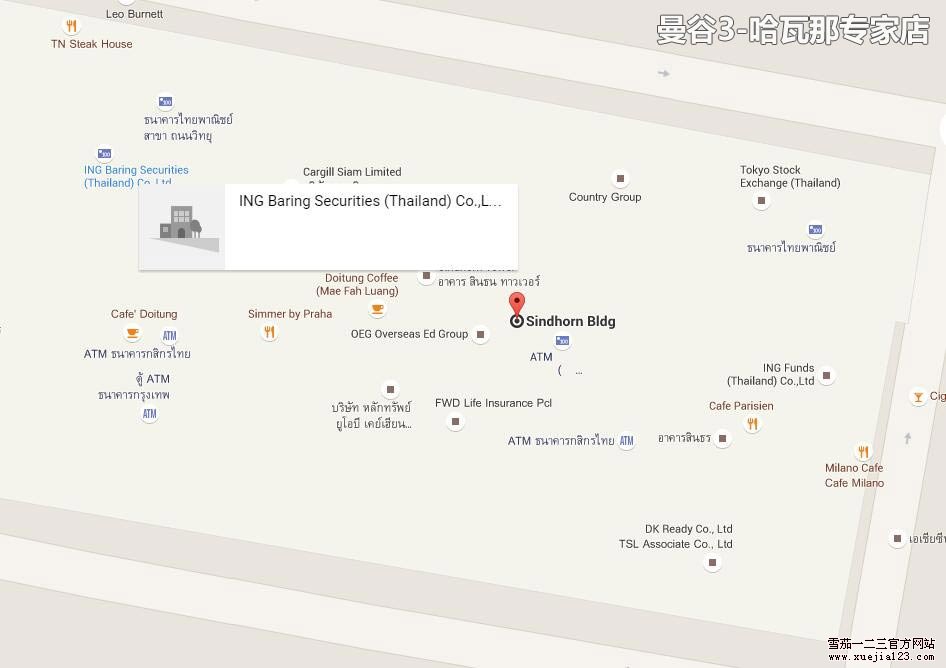Viewport: 946px width, 668px height.
Task: Click the bar icon at right map edge
Action: click(918, 397)
